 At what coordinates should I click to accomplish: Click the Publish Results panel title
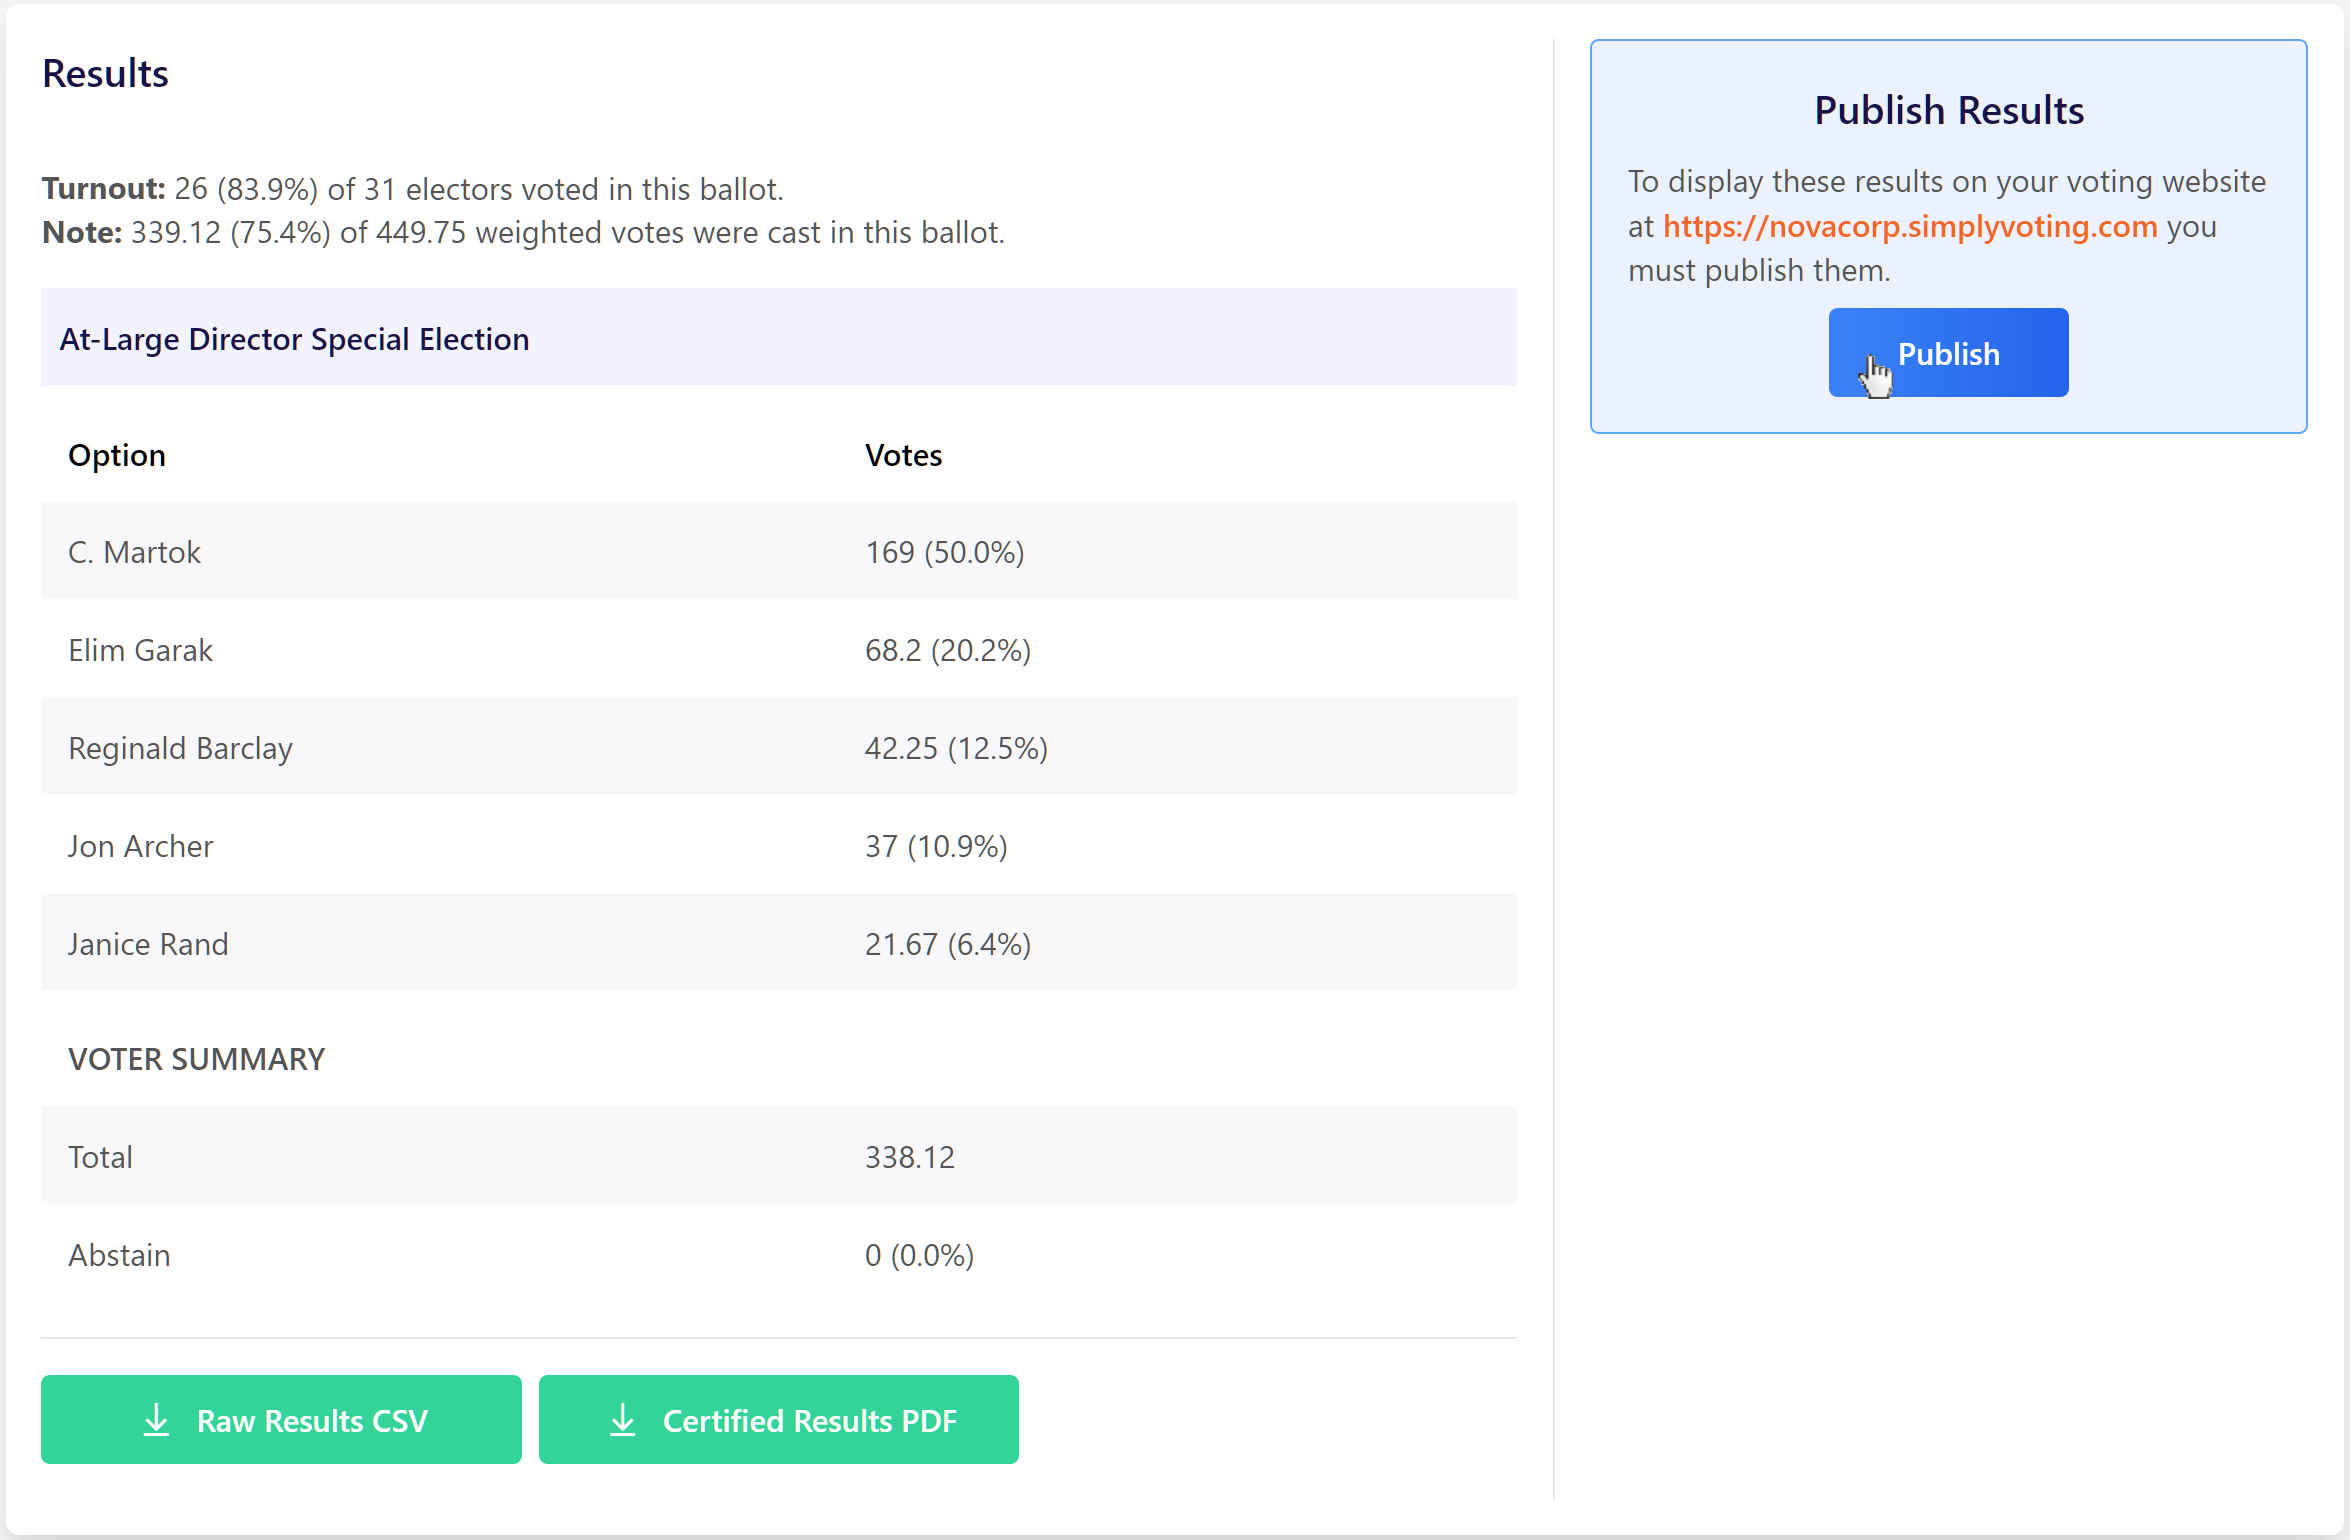pyautogui.click(x=1948, y=110)
